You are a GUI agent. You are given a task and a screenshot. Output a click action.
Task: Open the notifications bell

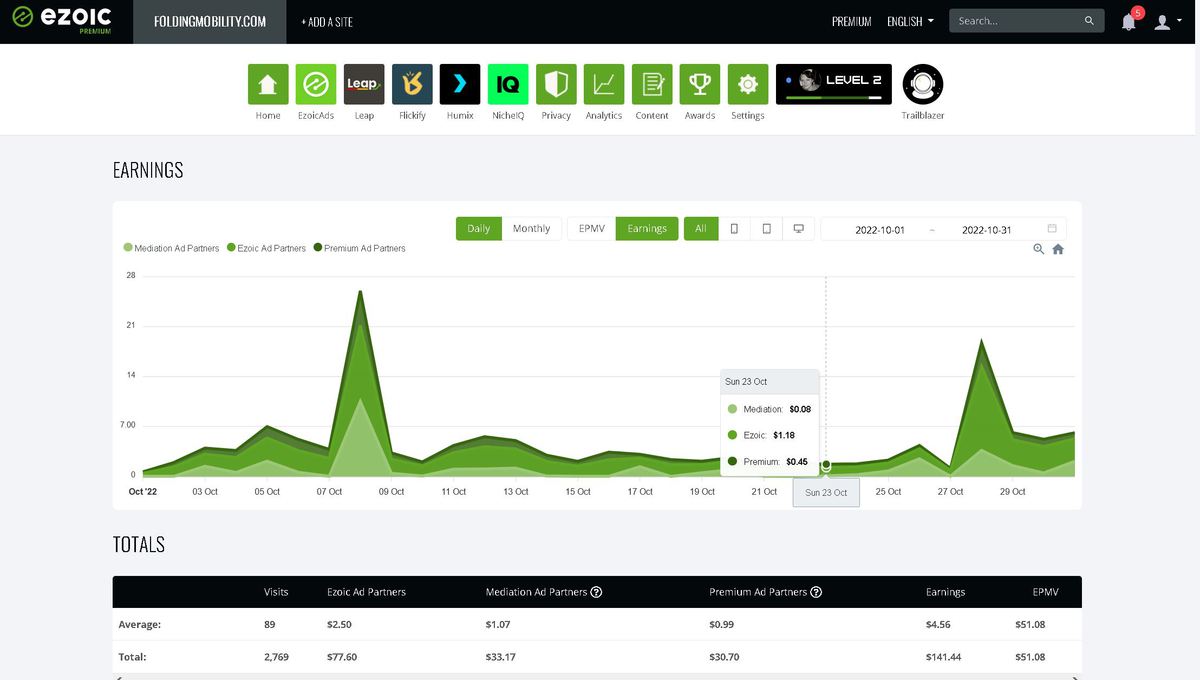coord(1129,21)
